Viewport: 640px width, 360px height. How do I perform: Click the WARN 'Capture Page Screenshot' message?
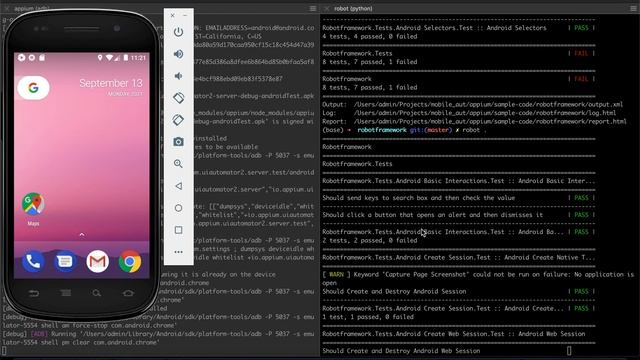pyautogui.click(x=478, y=279)
